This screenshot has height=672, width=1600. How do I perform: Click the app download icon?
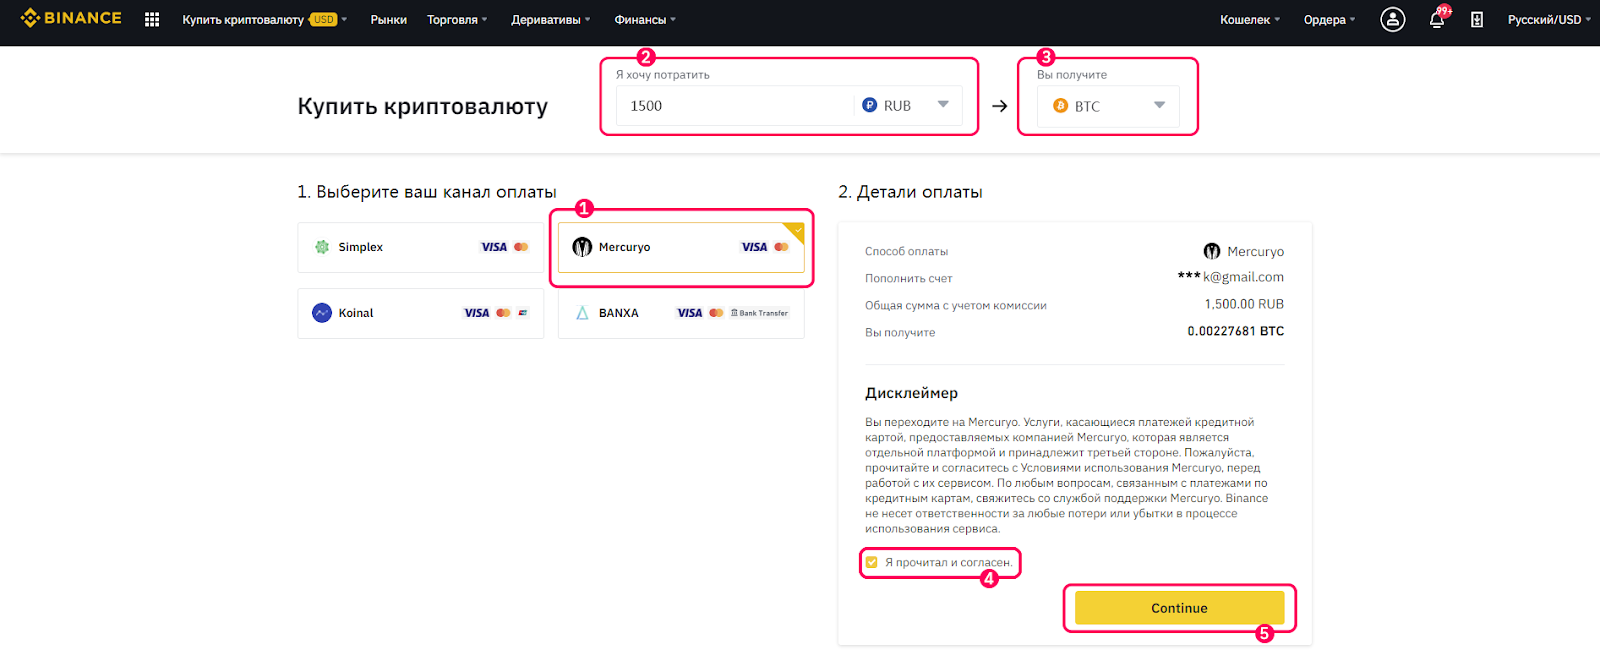coord(1476,19)
